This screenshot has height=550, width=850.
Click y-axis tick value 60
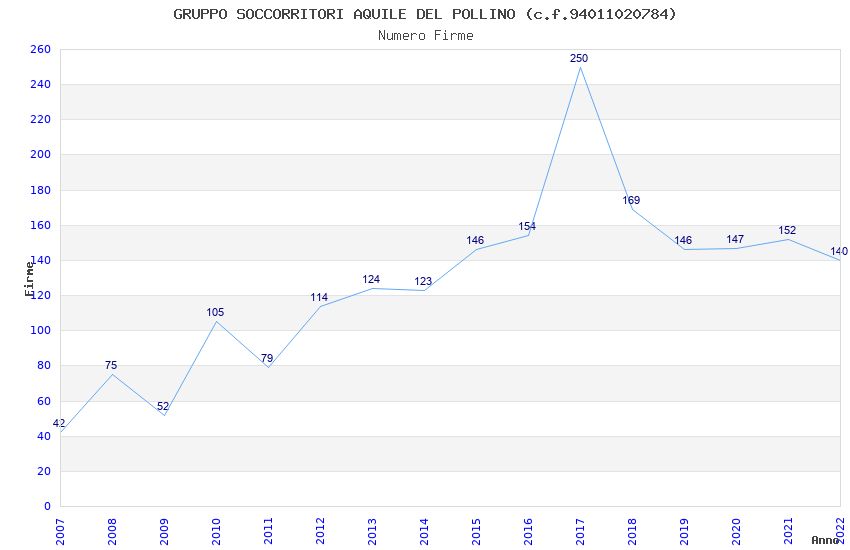44,401
